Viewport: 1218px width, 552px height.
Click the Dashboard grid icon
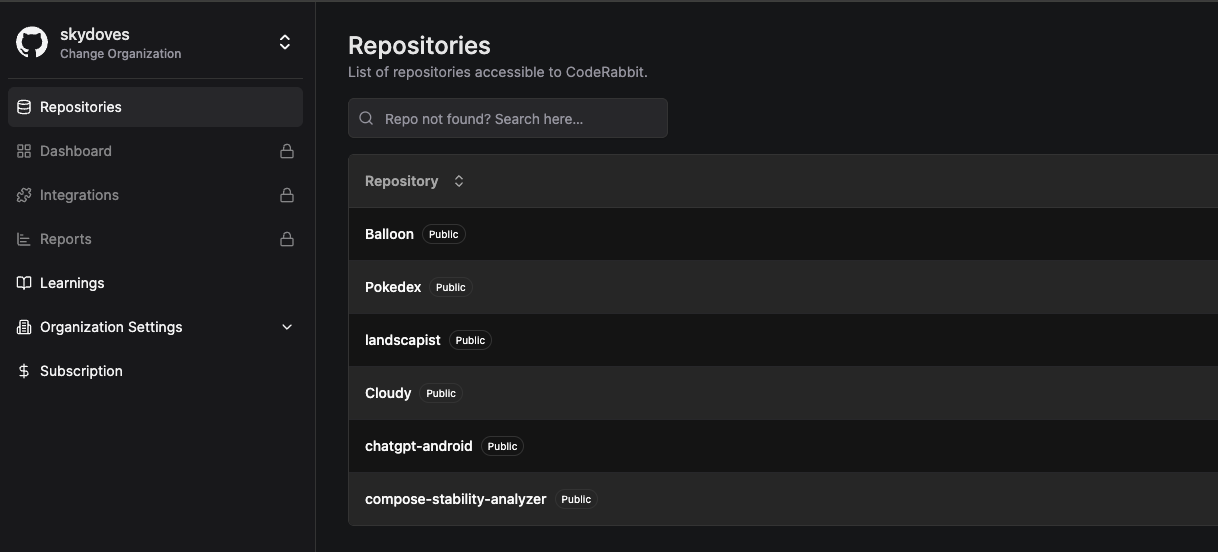(24, 151)
